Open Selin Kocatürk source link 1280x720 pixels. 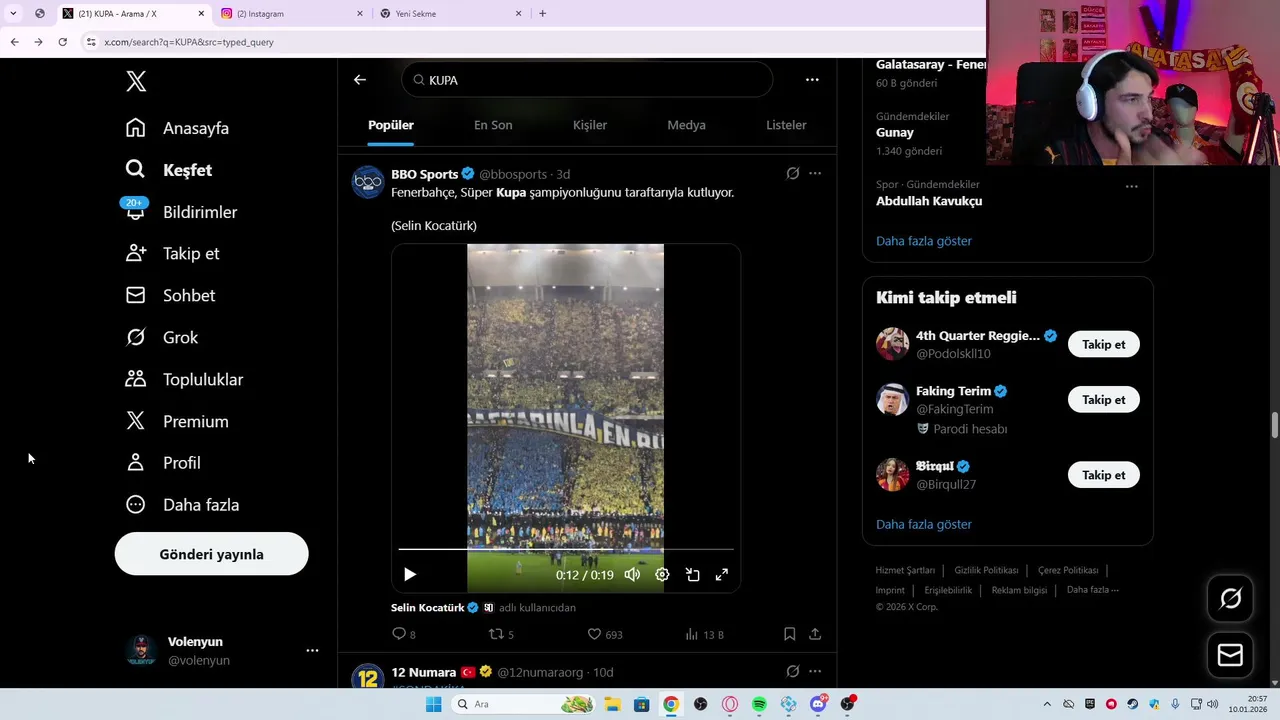pyautogui.click(x=427, y=607)
